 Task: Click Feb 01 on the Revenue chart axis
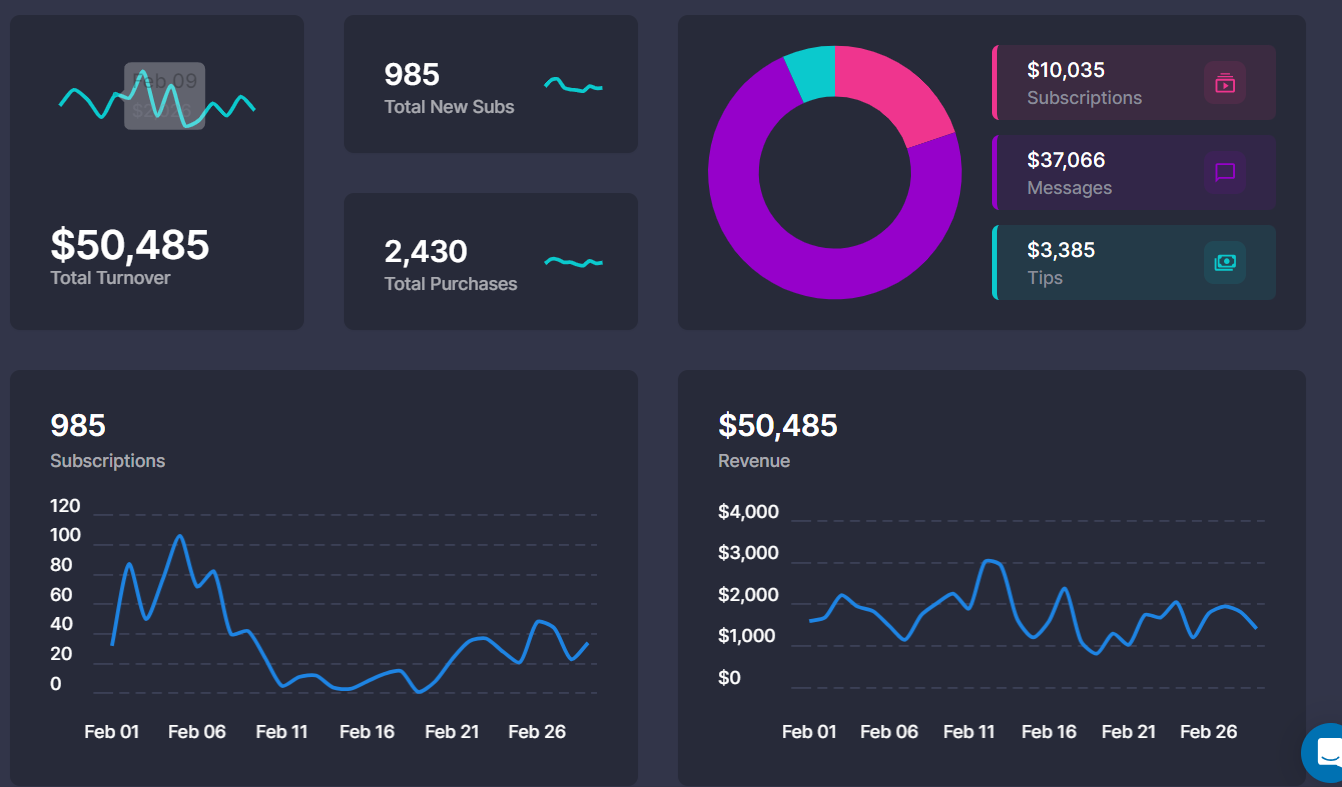pos(809,732)
